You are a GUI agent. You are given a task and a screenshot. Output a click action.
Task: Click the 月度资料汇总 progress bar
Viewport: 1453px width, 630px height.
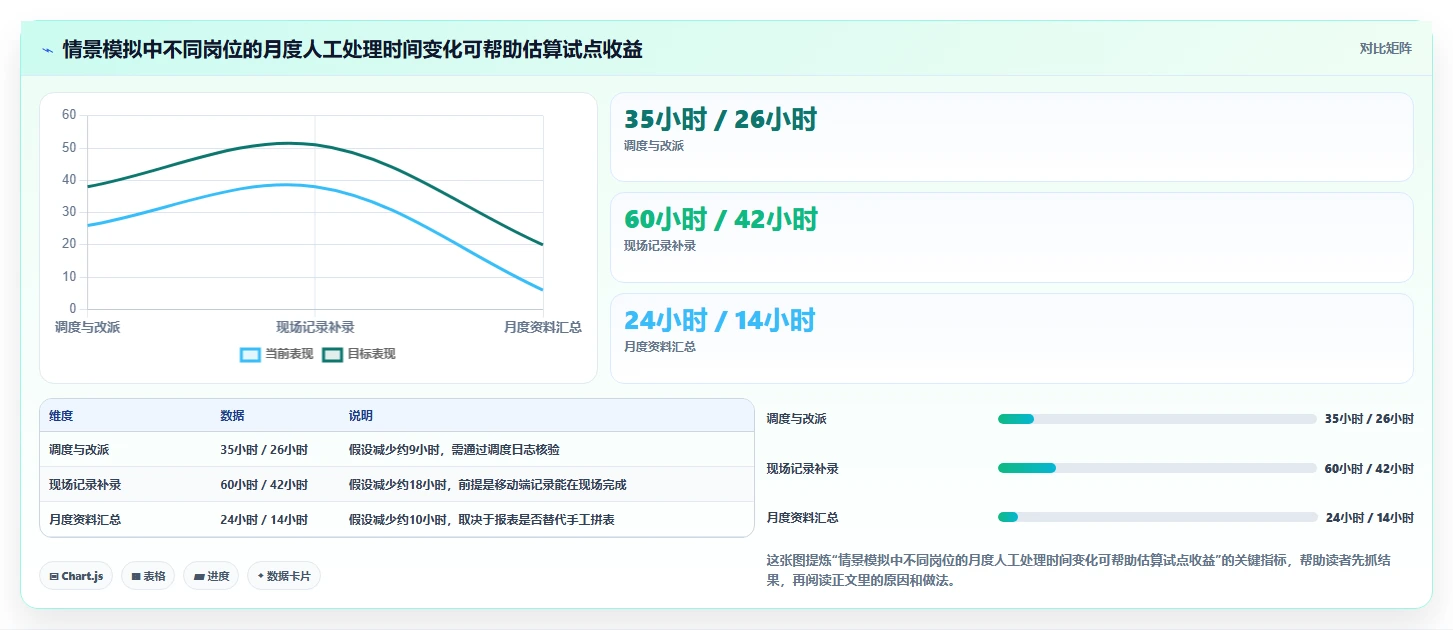1157,517
